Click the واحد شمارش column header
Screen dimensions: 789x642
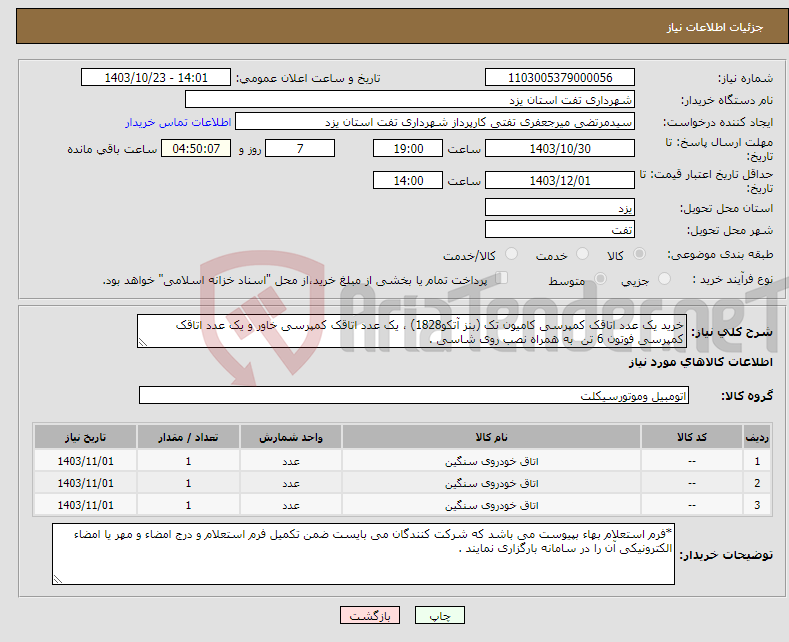click(x=291, y=437)
